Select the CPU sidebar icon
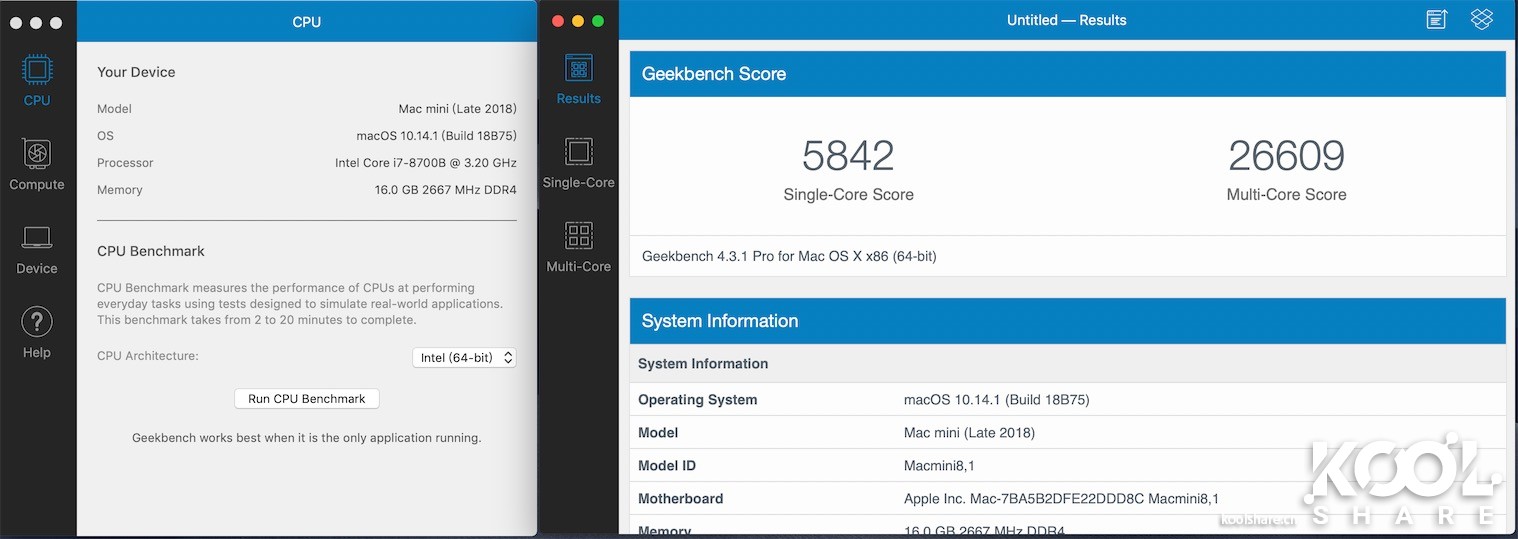 [37, 80]
